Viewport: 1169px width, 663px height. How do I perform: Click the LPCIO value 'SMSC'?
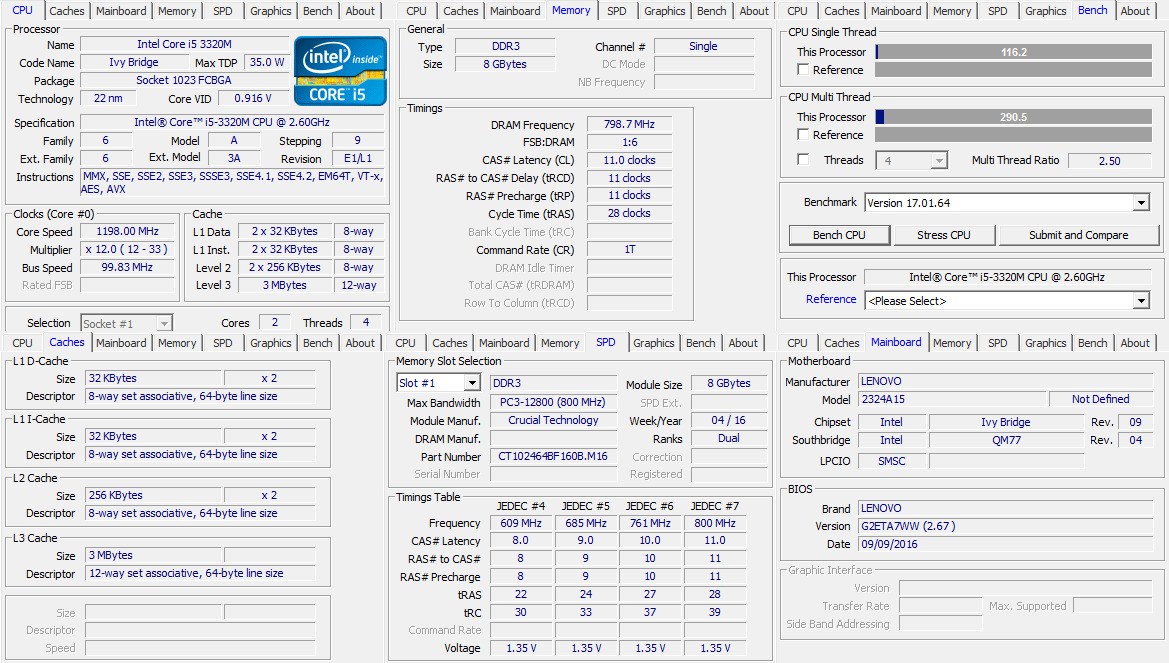tap(892, 461)
